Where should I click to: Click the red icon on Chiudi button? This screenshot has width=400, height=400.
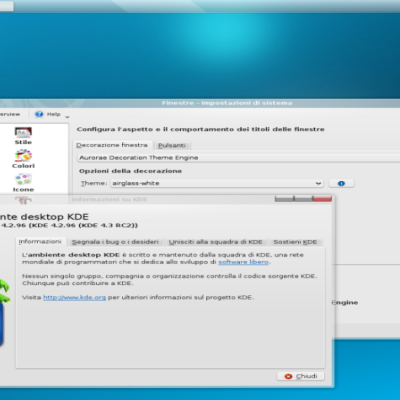pyautogui.click(x=288, y=376)
